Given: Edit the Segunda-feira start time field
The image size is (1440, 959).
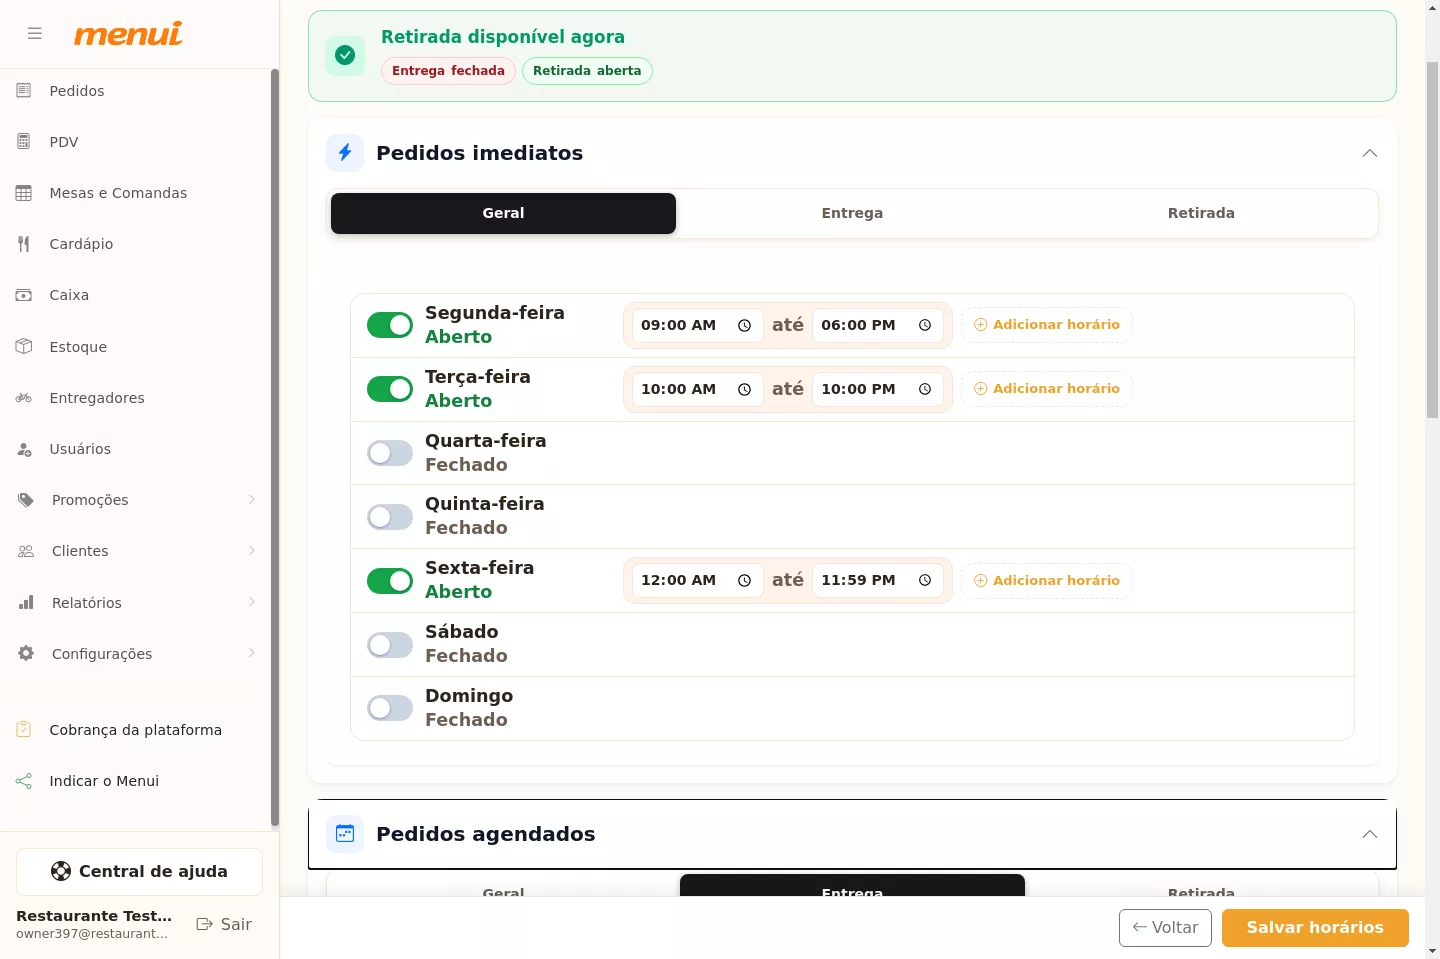Looking at the screenshot, I should tap(698, 325).
